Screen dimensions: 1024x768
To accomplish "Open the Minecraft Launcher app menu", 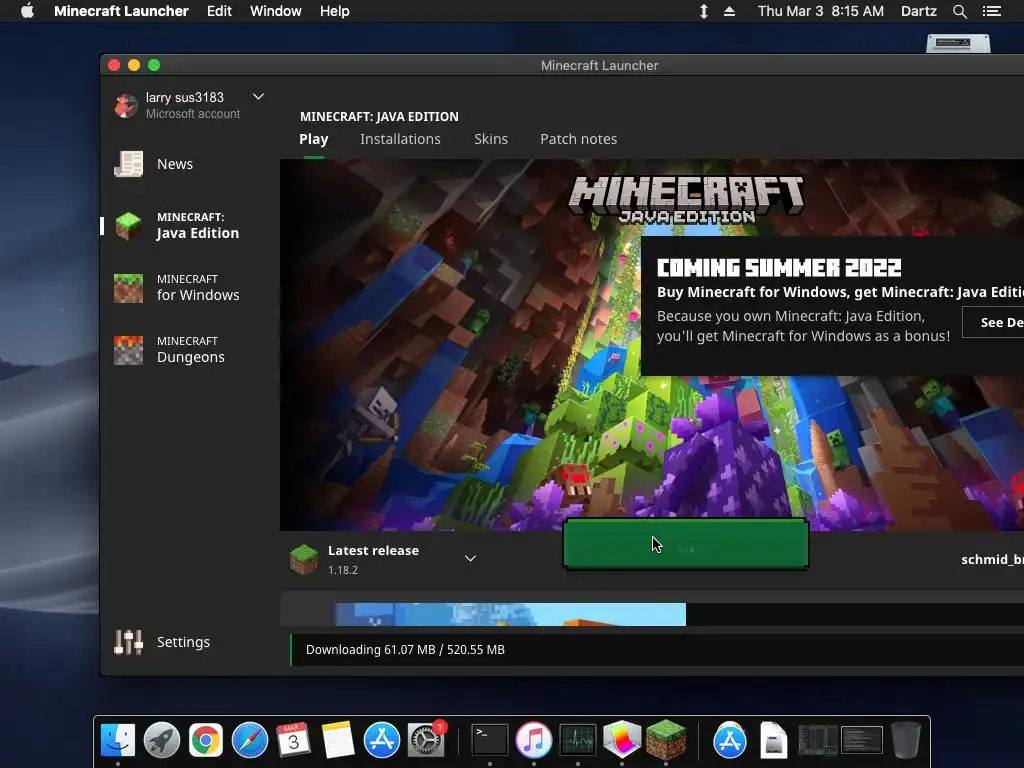I will 121,11.
